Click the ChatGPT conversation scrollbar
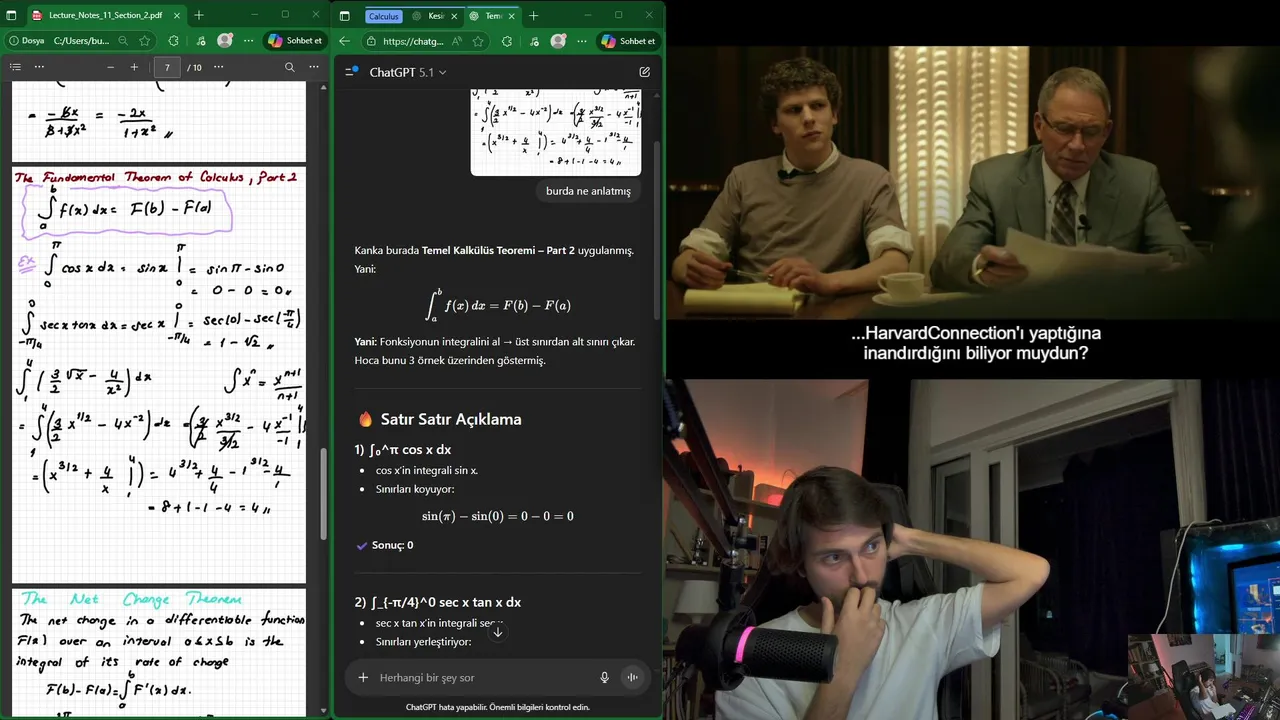The image size is (1280, 720). pos(656,230)
